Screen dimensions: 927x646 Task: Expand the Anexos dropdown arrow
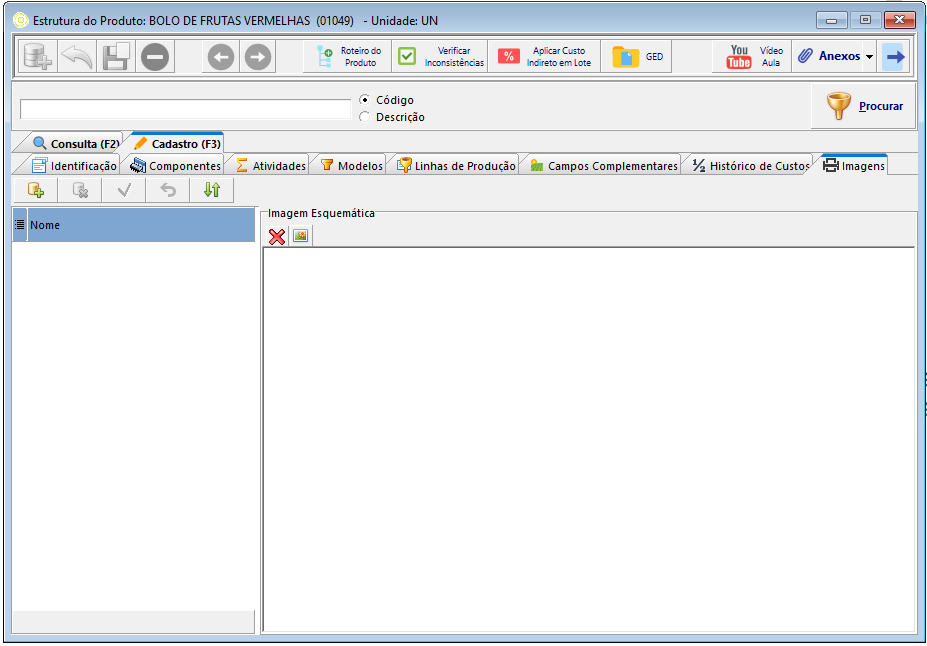pos(870,57)
